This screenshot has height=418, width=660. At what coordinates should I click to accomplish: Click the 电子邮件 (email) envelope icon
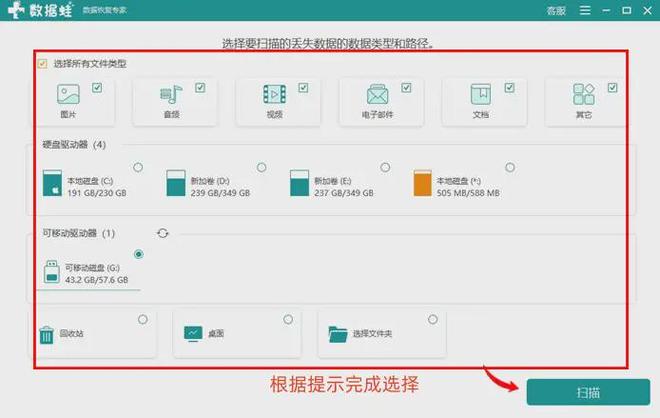click(x=377, y=95)
